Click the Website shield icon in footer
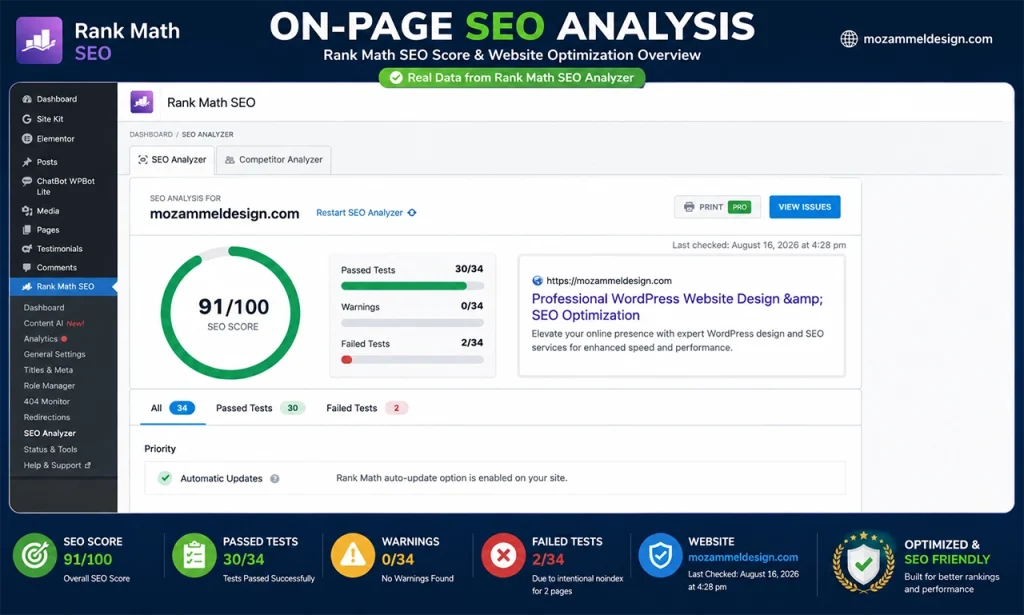 (660, 556)
